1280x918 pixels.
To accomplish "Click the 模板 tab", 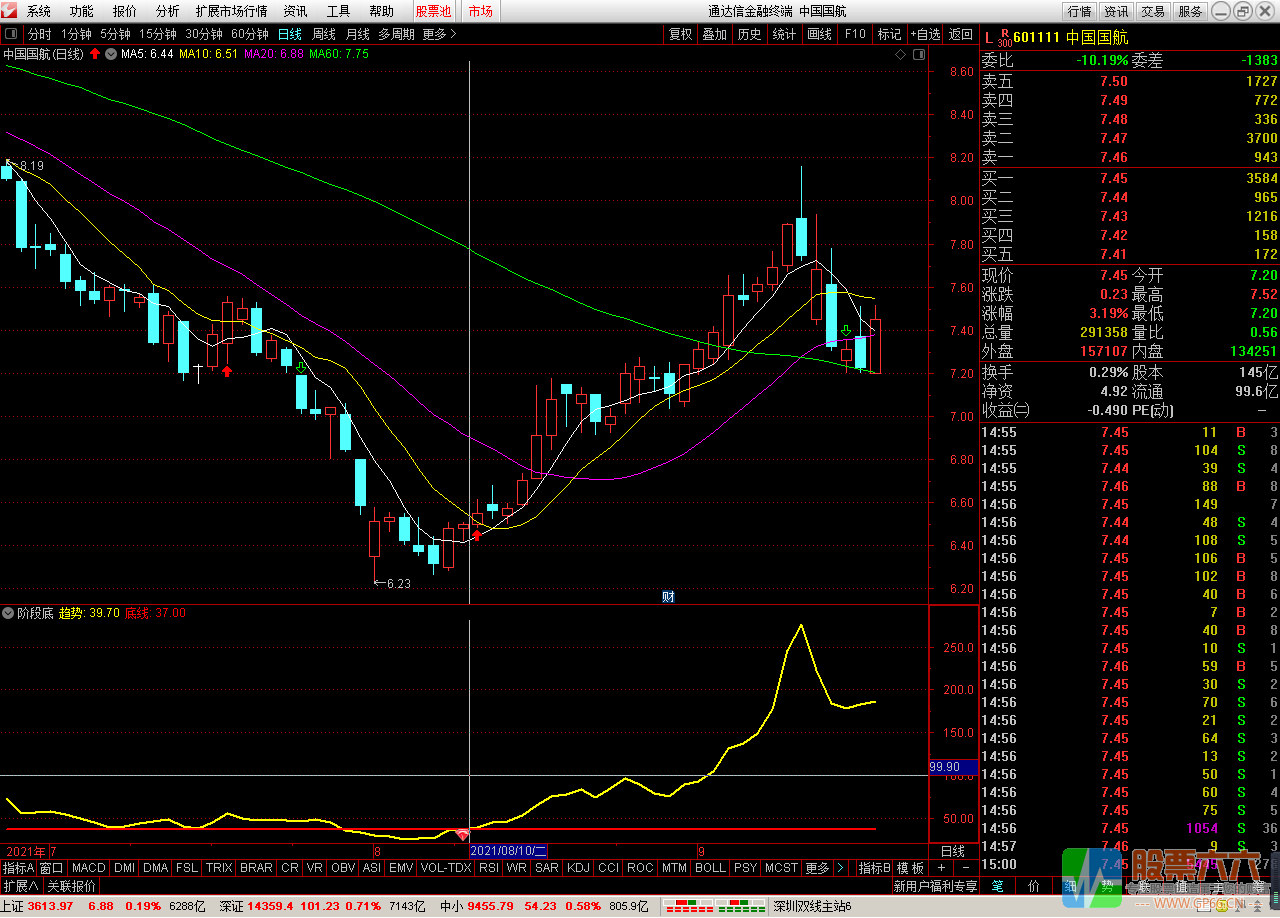I will point(910,868).
